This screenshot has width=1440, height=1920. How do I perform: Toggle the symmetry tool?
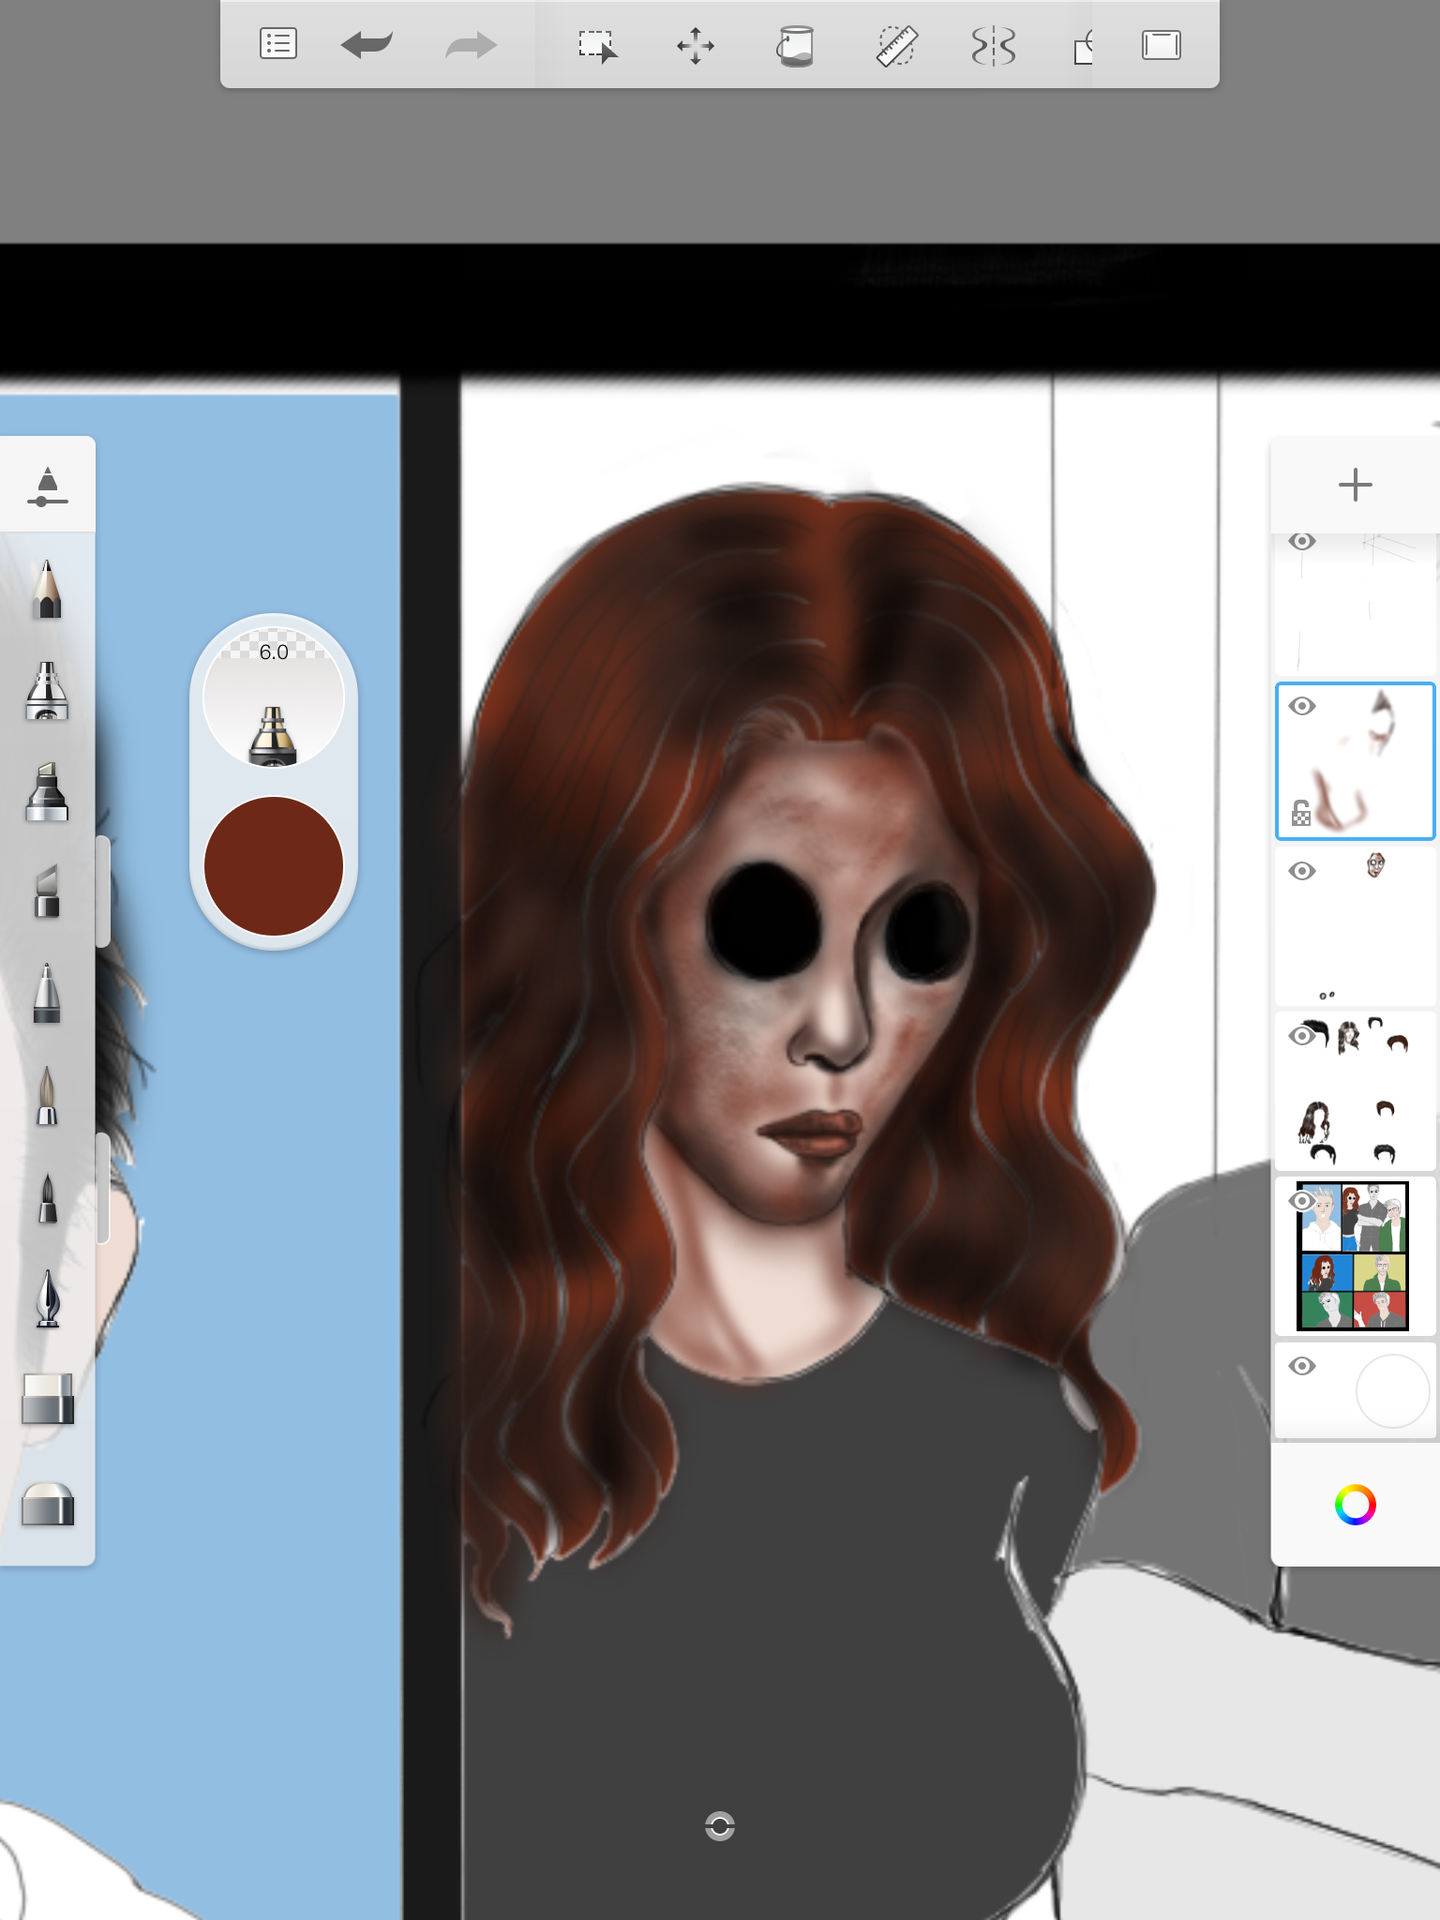click(x=993, y=46)
